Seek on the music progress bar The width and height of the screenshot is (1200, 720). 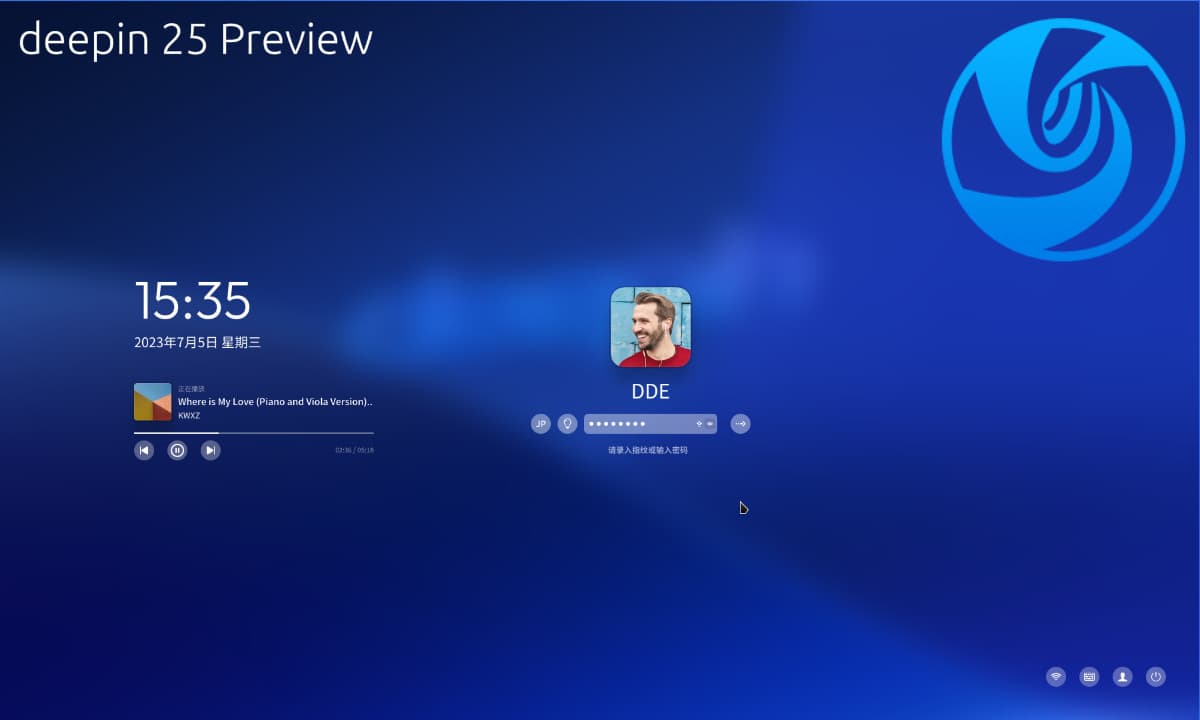point(254,433)
